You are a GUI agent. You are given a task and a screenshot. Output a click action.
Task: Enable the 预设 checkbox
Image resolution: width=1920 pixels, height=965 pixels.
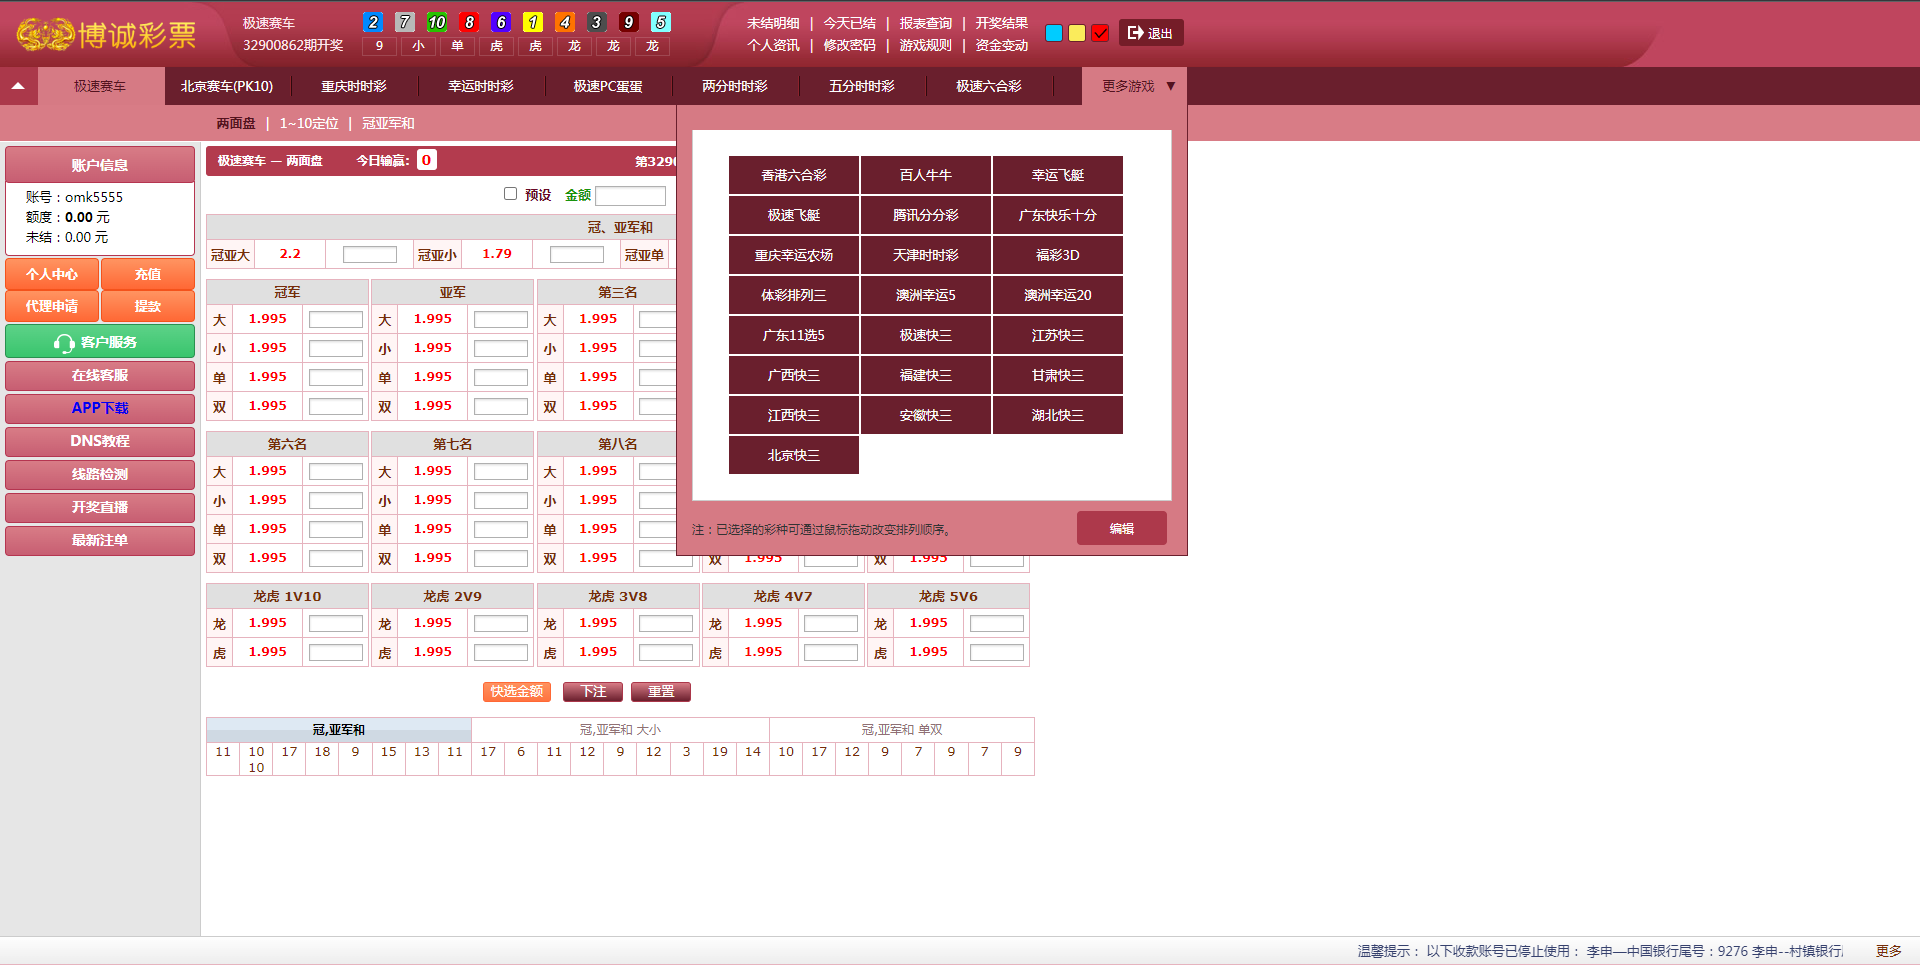[510, 194]
